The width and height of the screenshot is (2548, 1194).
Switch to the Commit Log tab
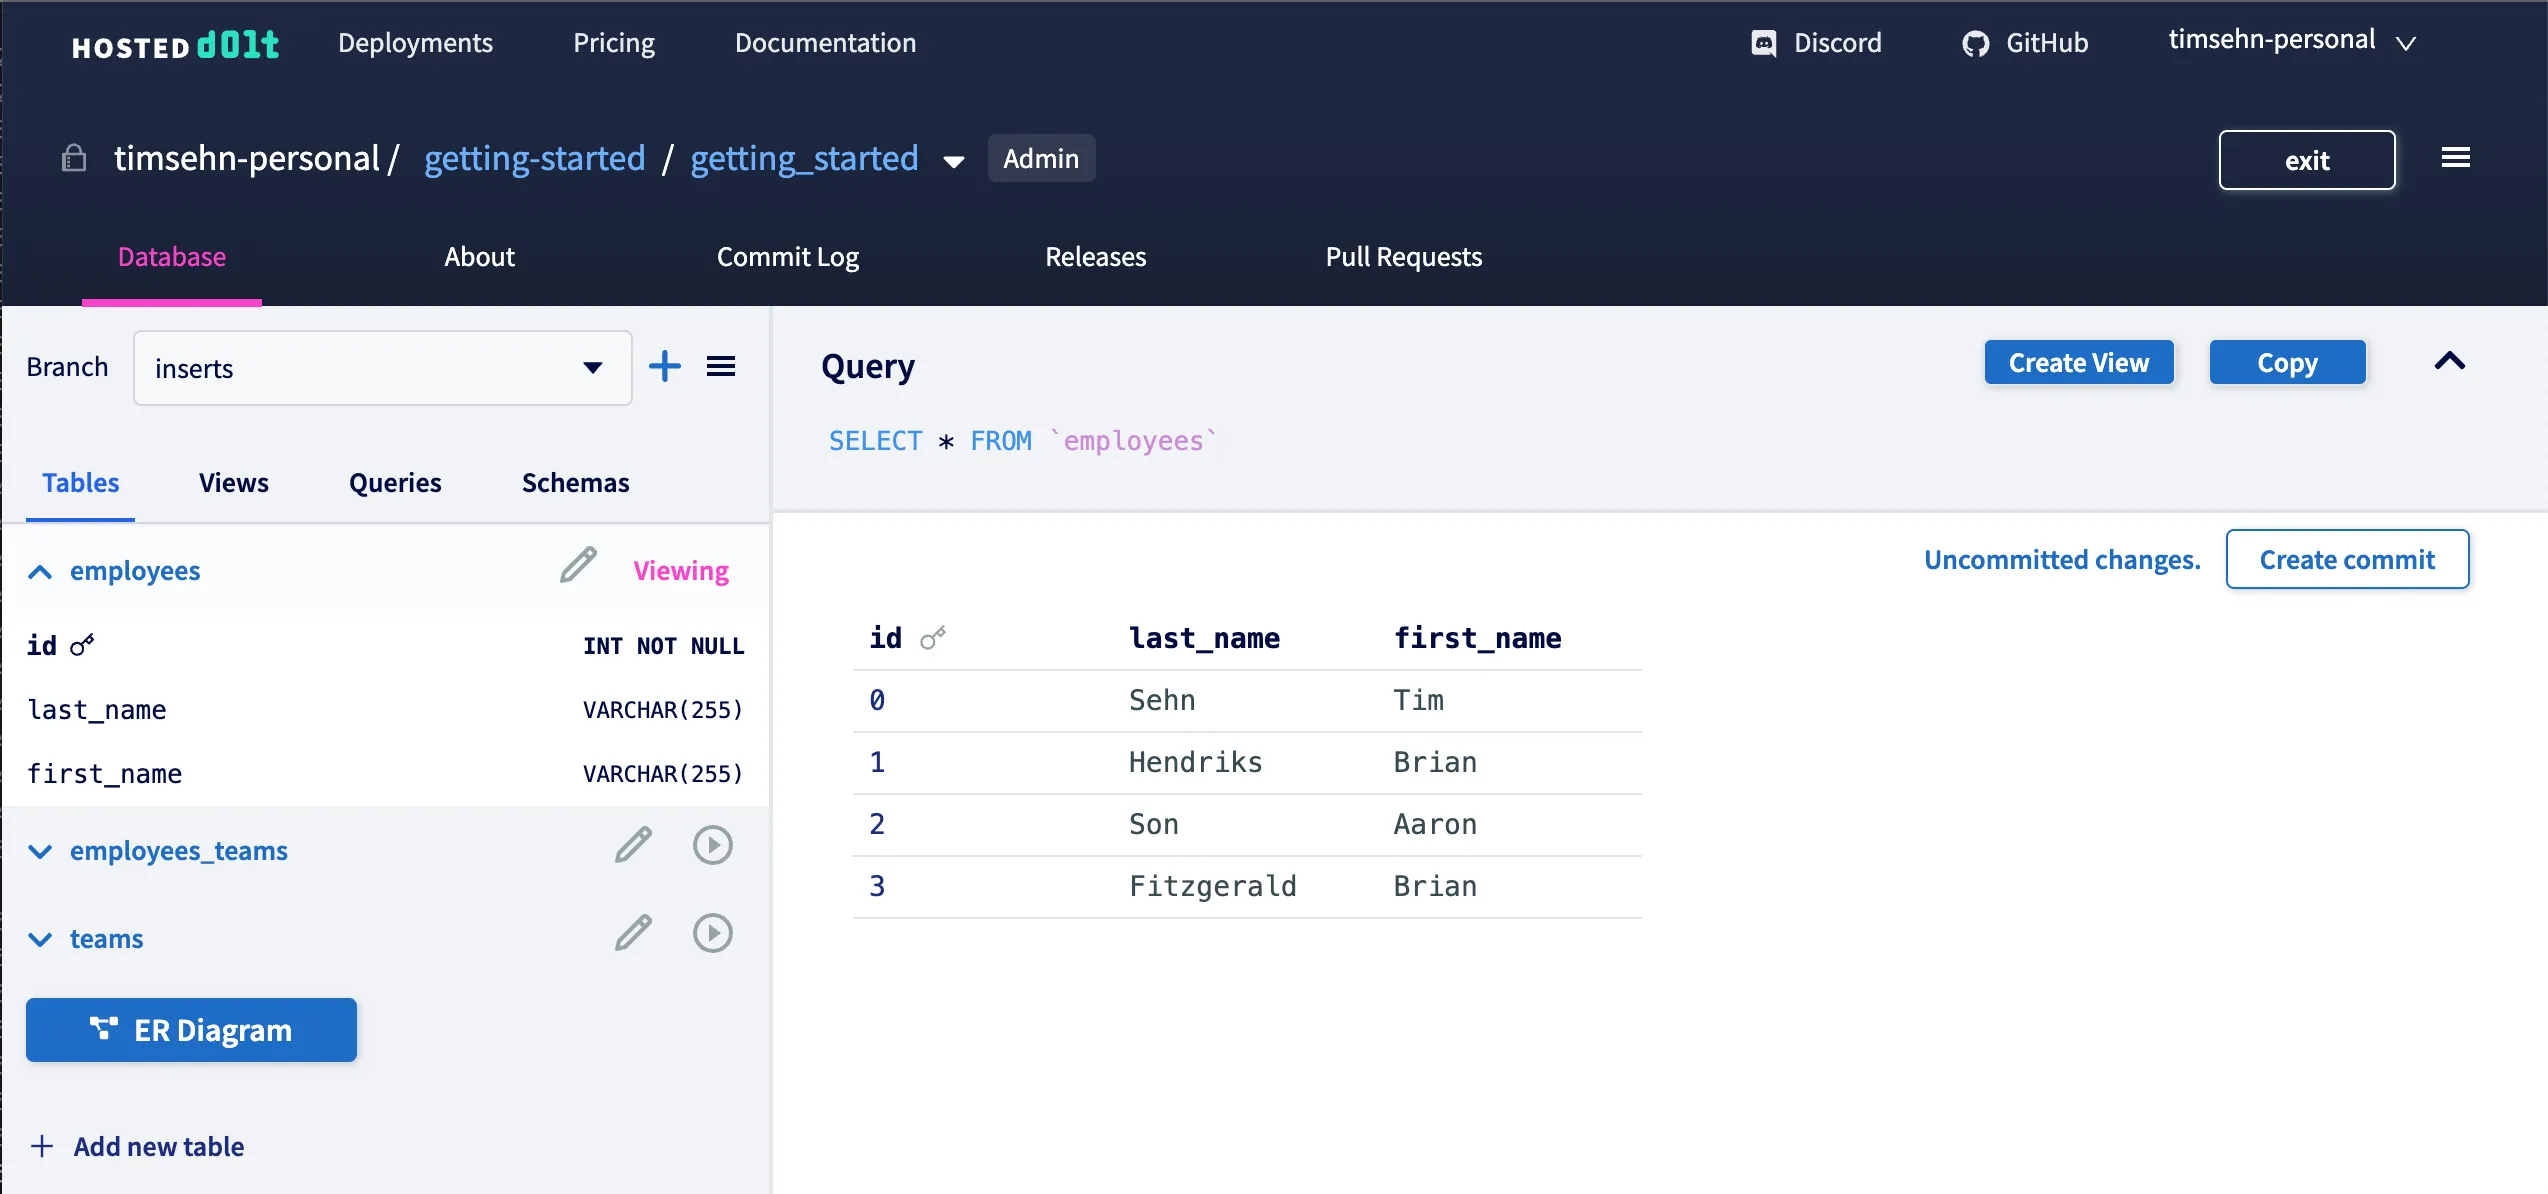[787, 257]
